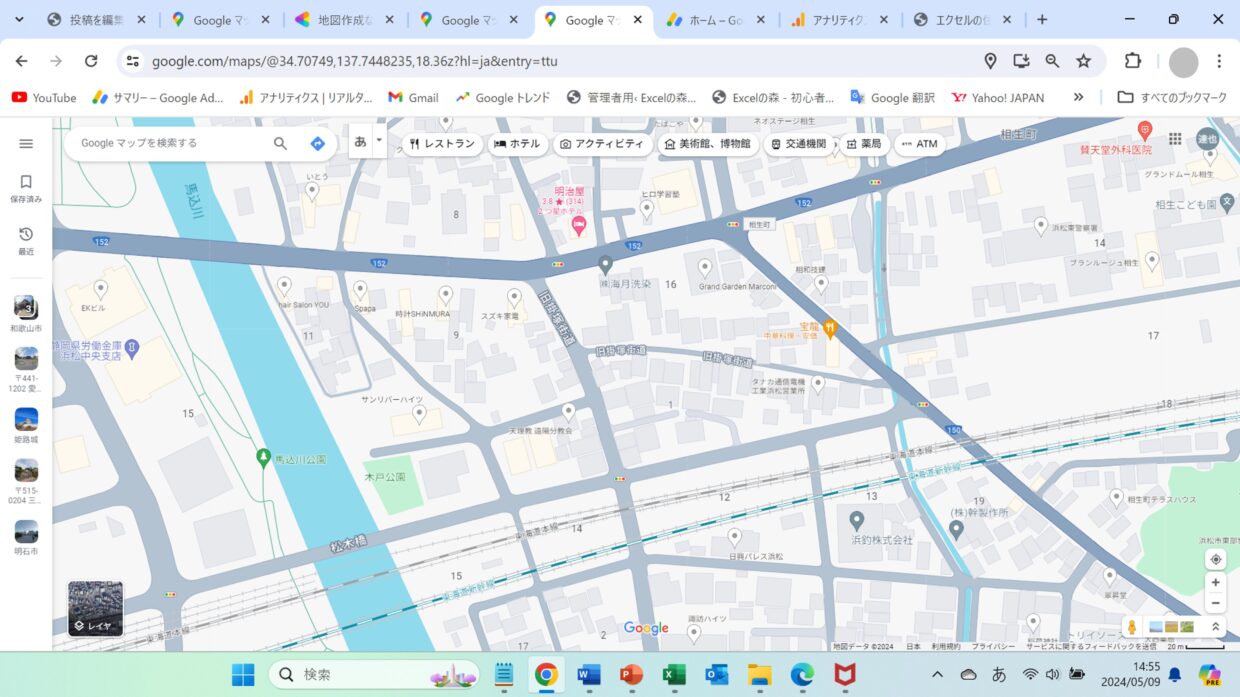Click the Grand Garden Marconi pin
The height and width of the screenshot is (697, 1240).
pyautogui.click(x=705, y=267)
